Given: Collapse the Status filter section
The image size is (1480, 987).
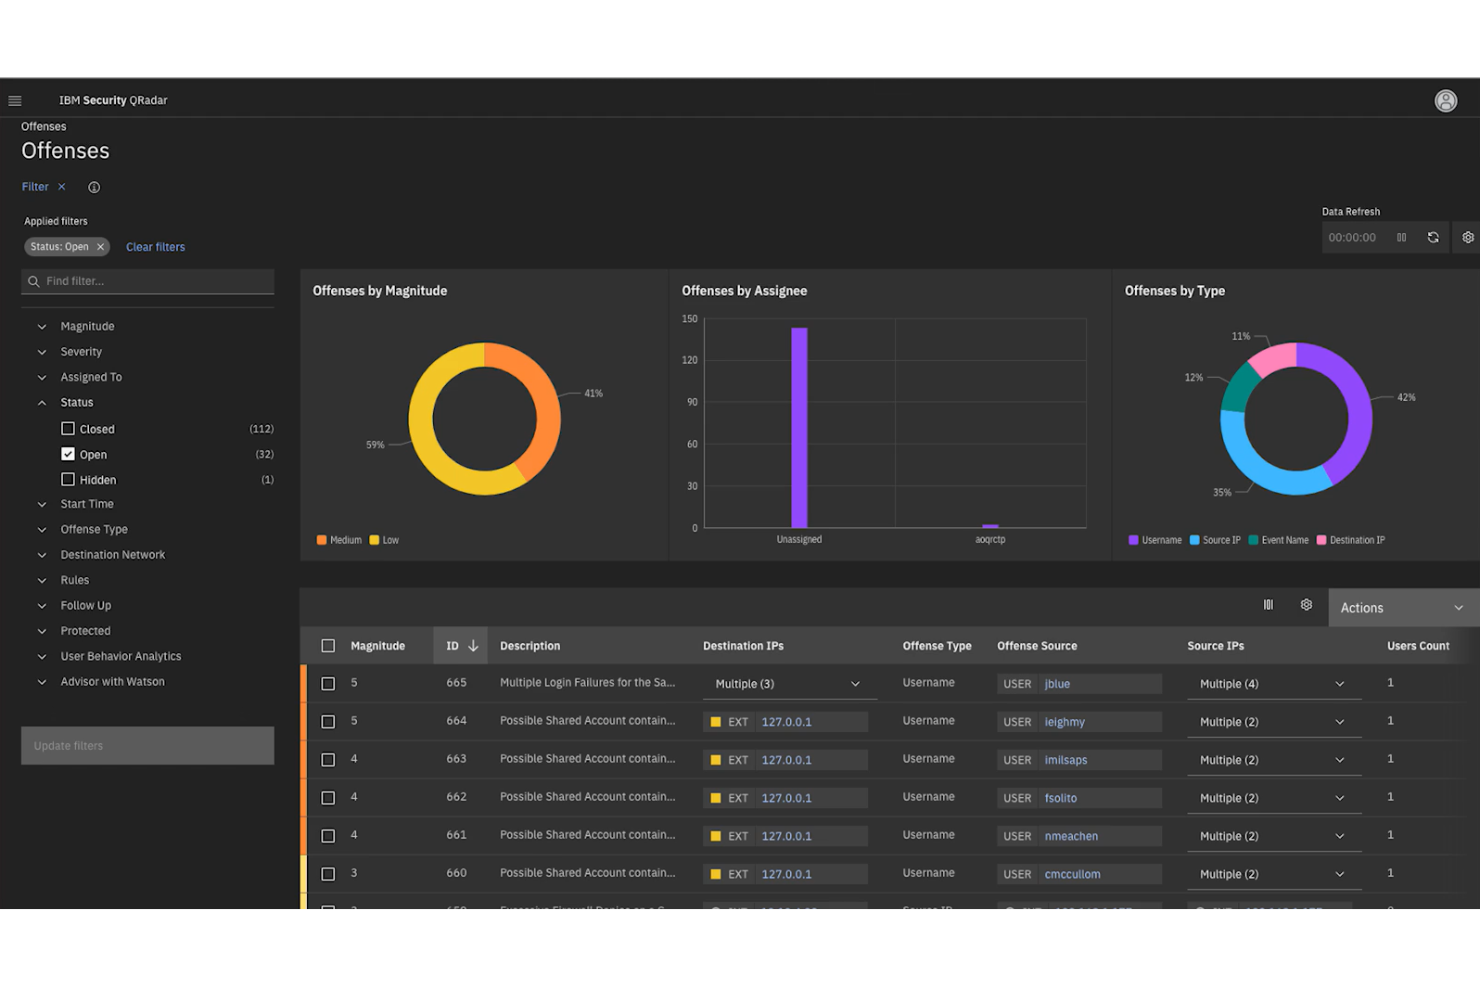Looking at the screenshot, I should pos(41,402).
